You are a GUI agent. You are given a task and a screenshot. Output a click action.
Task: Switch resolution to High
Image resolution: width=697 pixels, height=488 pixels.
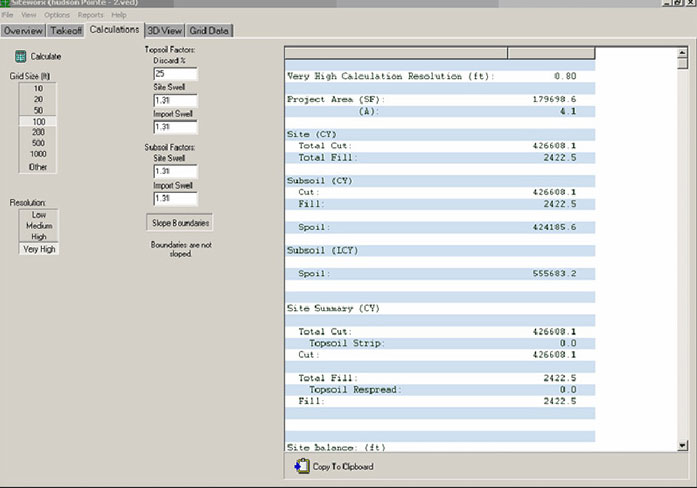coord(38,237)
